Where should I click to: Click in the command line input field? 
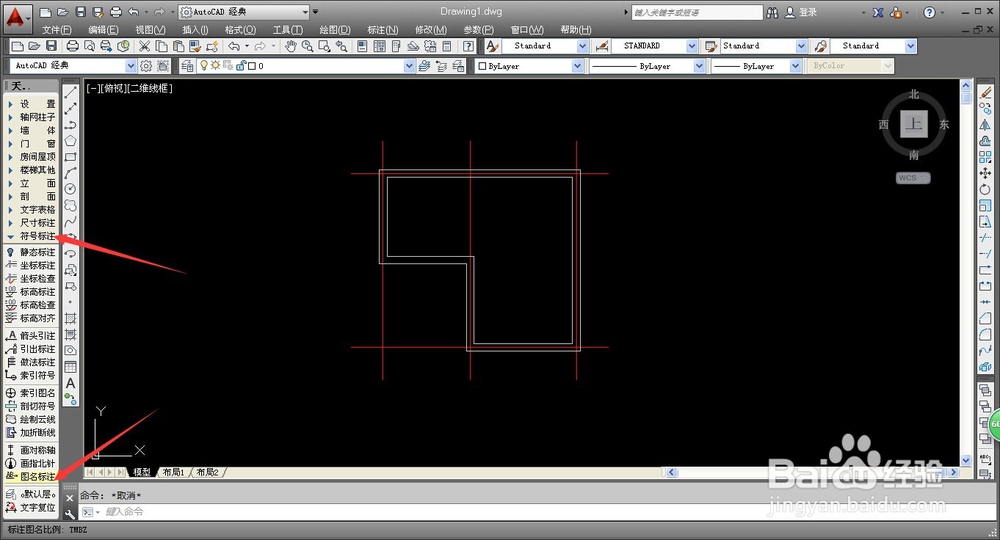536,511
